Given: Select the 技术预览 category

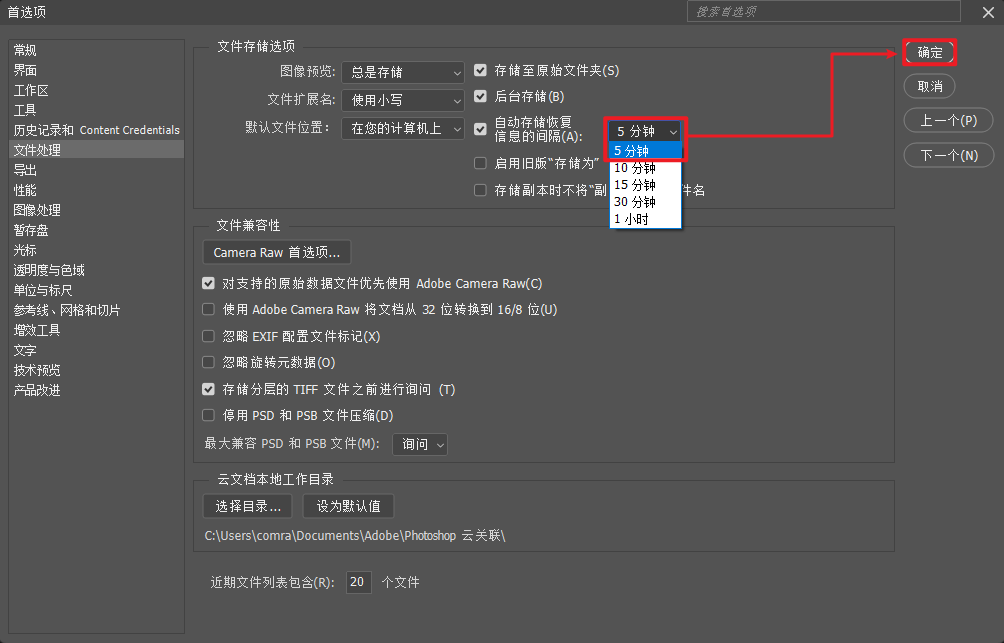Looking at the screenshot, I should click(37, 370).
